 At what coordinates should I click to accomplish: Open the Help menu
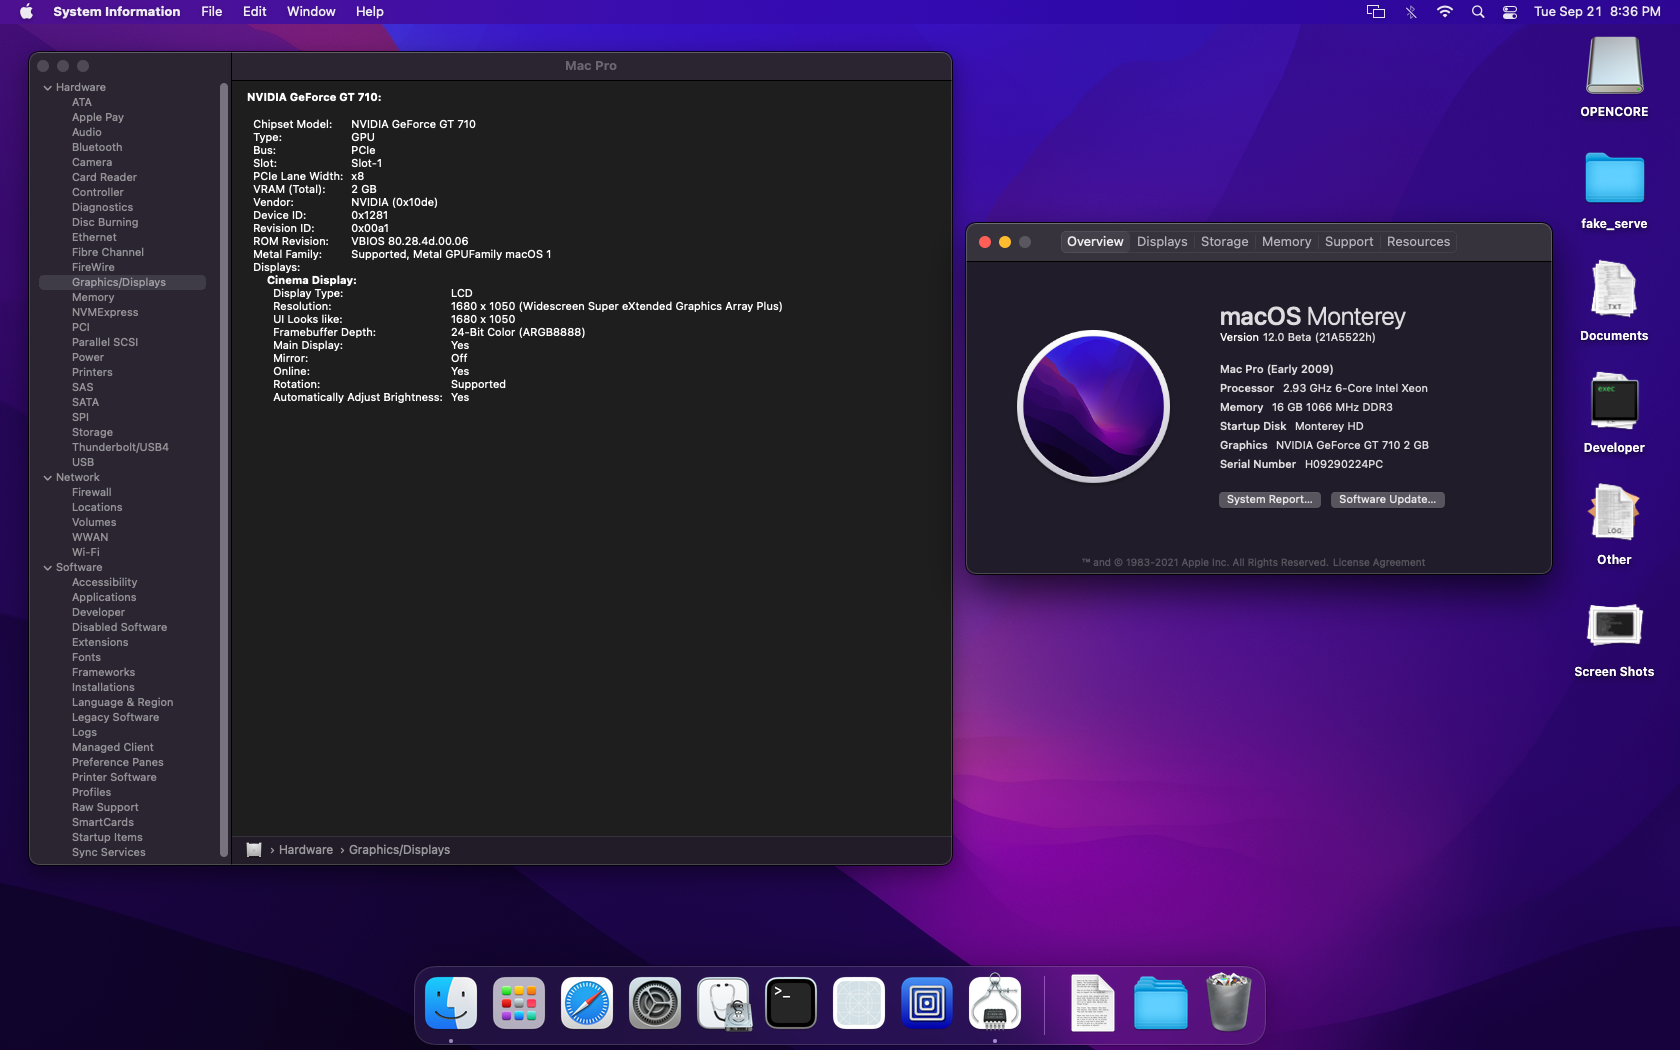pyautogui.click(x=369, y=11)
